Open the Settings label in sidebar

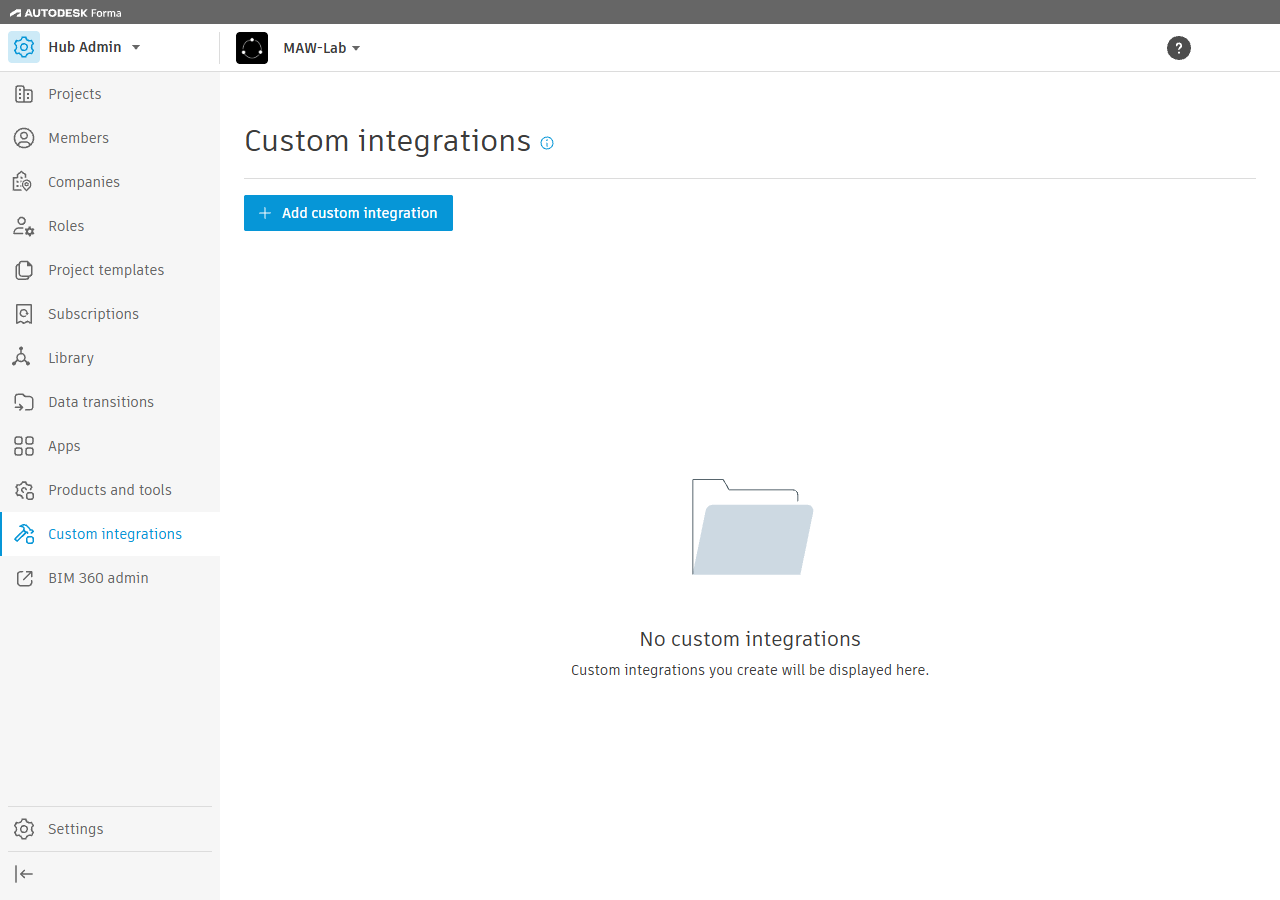[76, 829]
